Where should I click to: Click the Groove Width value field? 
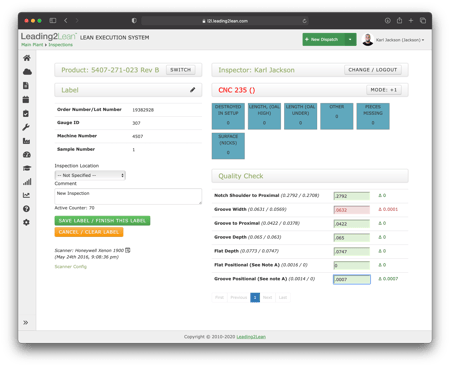(x=352, y=210)
